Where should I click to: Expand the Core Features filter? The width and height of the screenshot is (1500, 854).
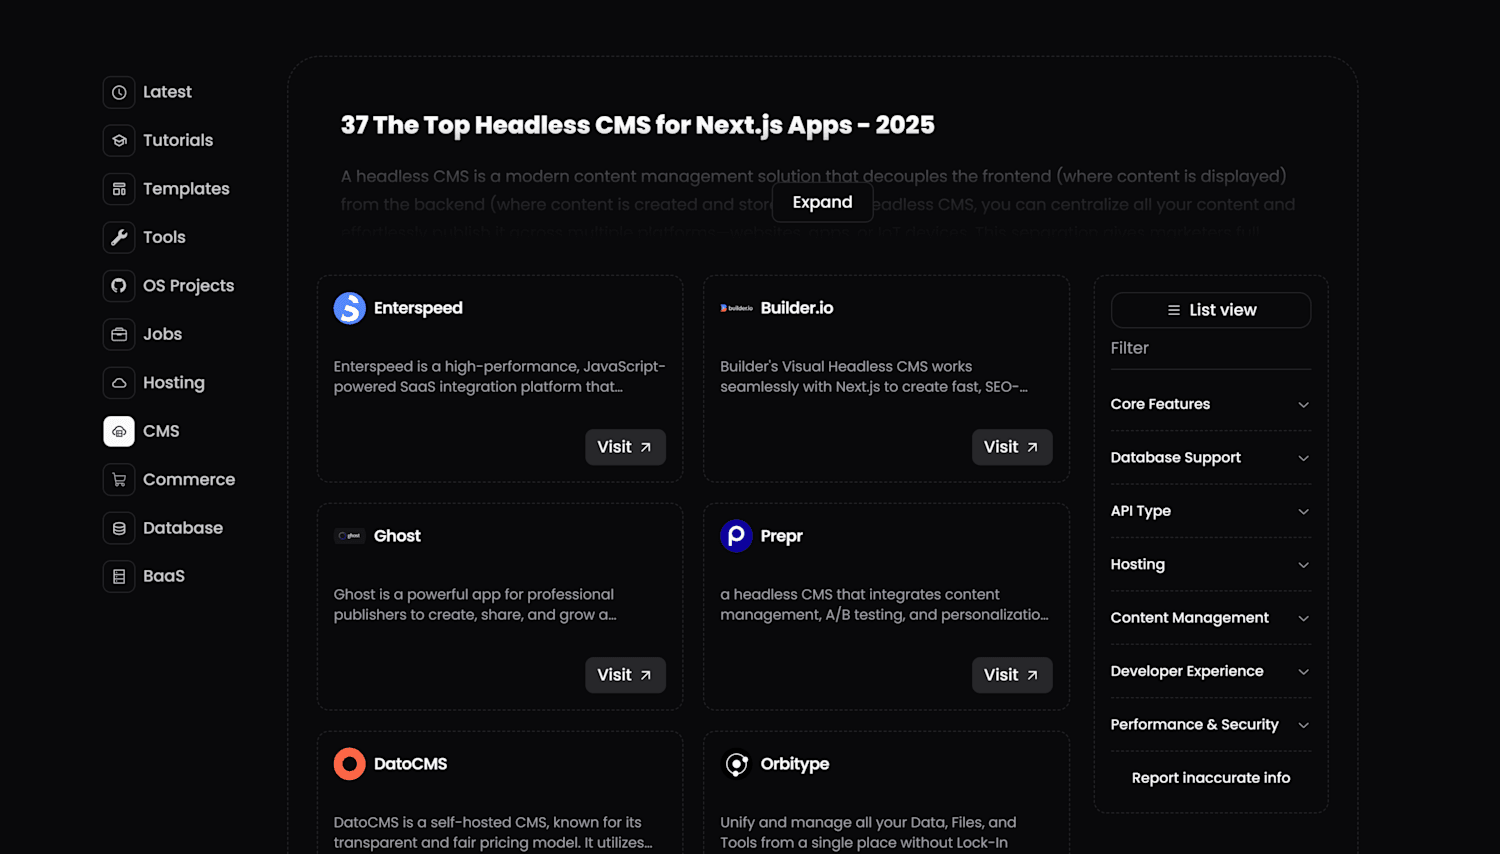point(1211,404)
